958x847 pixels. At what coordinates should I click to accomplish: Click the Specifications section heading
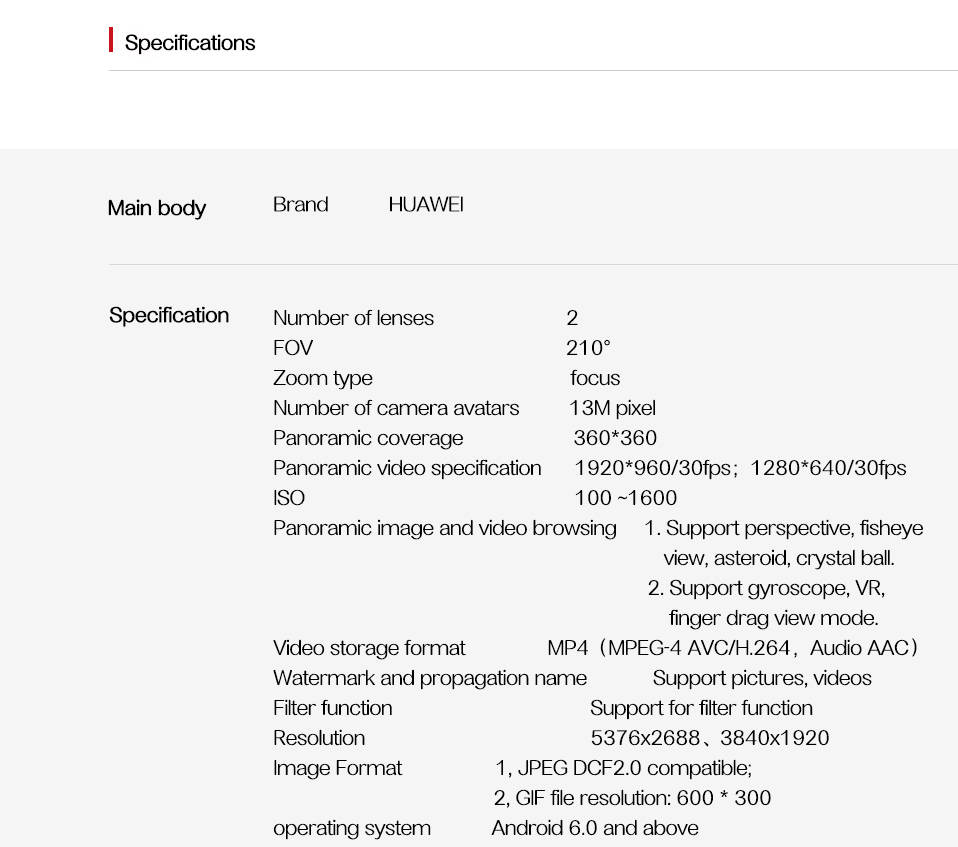point(190,43)
